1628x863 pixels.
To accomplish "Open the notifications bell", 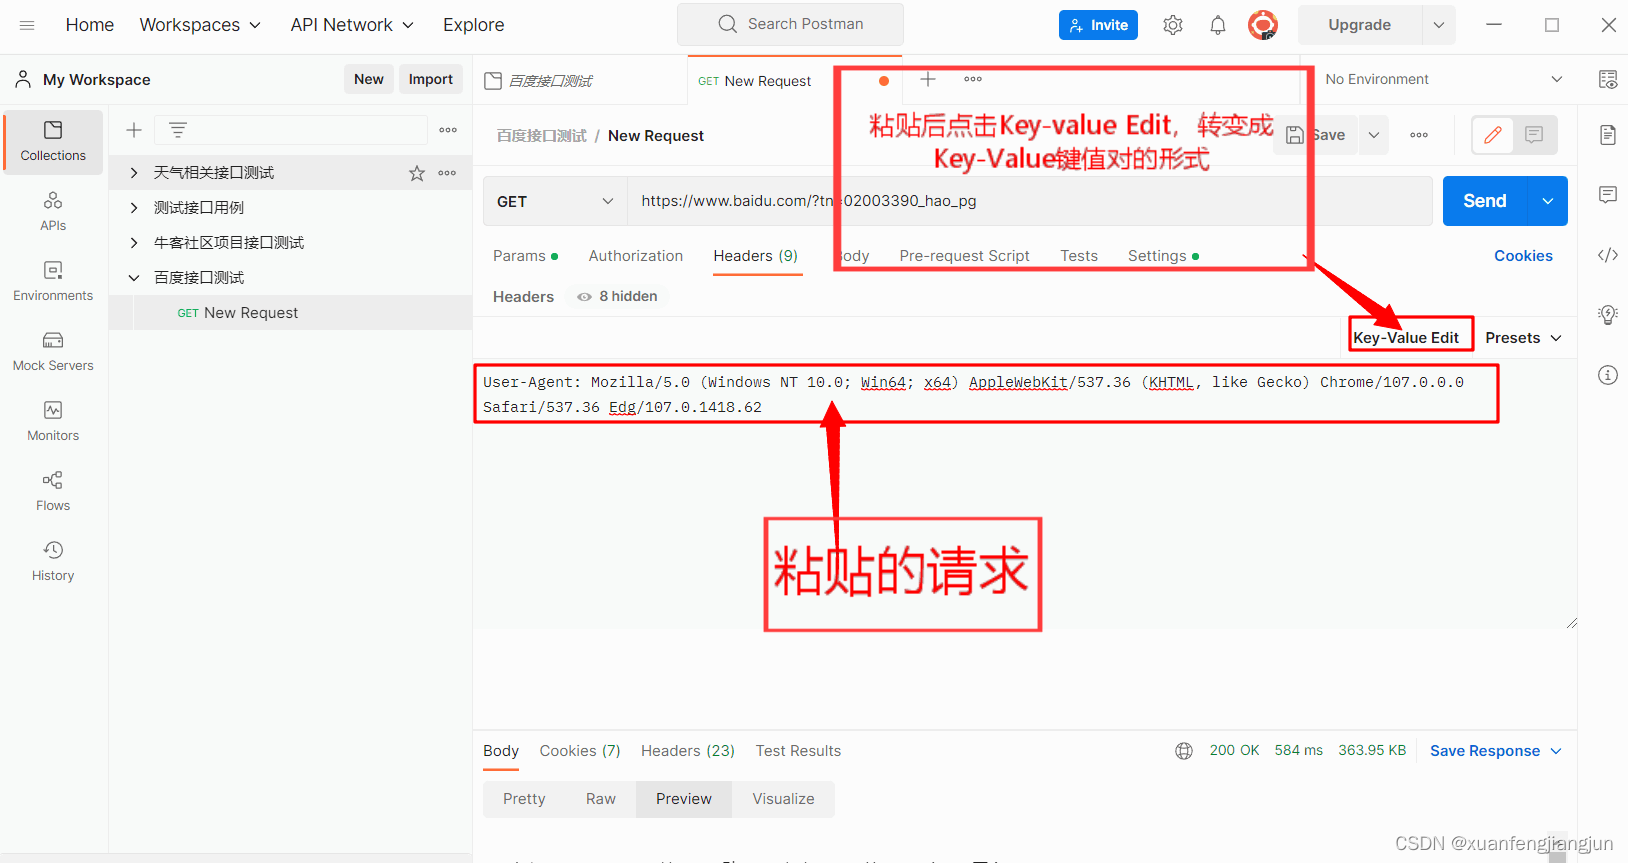I will click(1218, 25).
